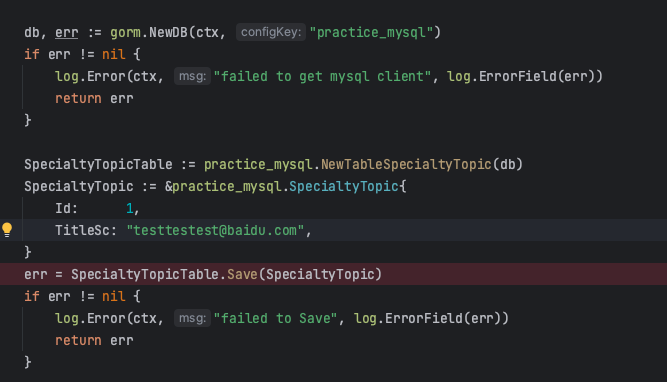667x382 pixels.
Task: Click the "failed to Save" string
Action: click(275, 319)
